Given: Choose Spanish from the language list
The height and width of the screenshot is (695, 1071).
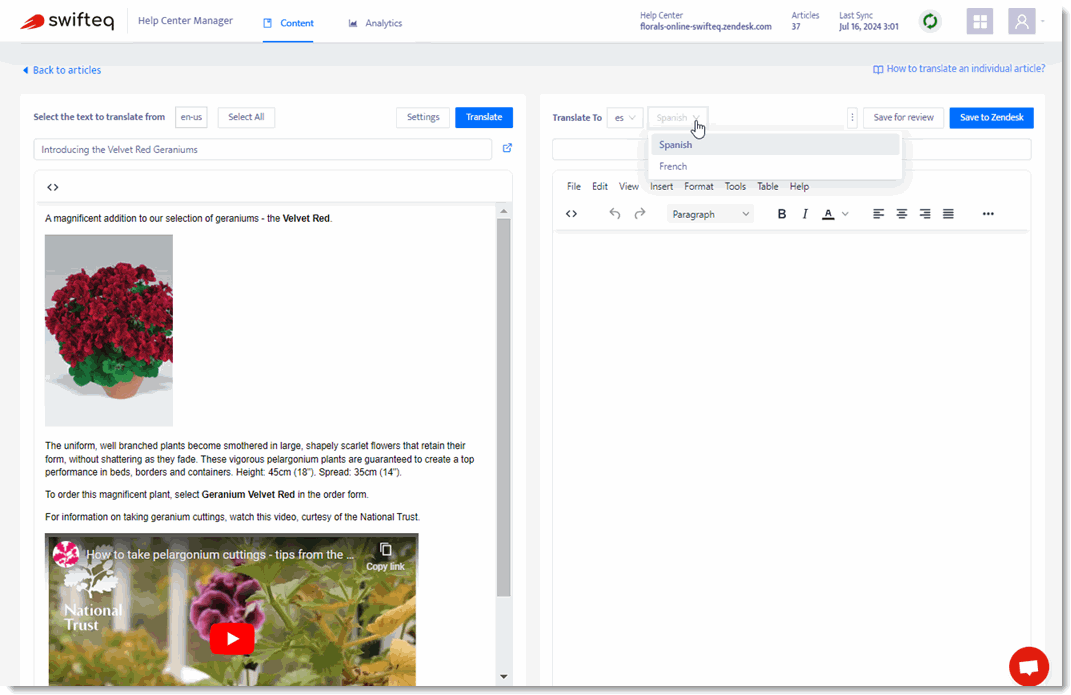Looking at the screenshot, I should (x=775, y=145).
